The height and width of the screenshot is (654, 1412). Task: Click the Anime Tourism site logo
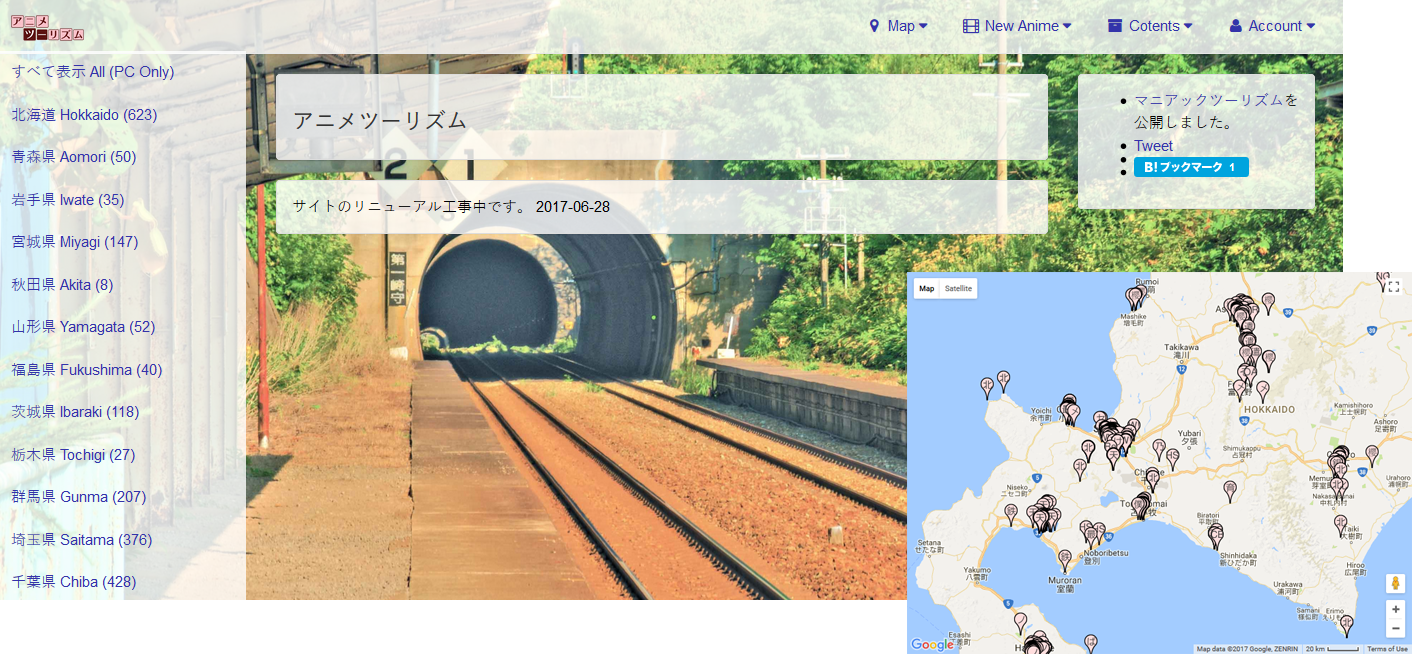coord(47,27)
